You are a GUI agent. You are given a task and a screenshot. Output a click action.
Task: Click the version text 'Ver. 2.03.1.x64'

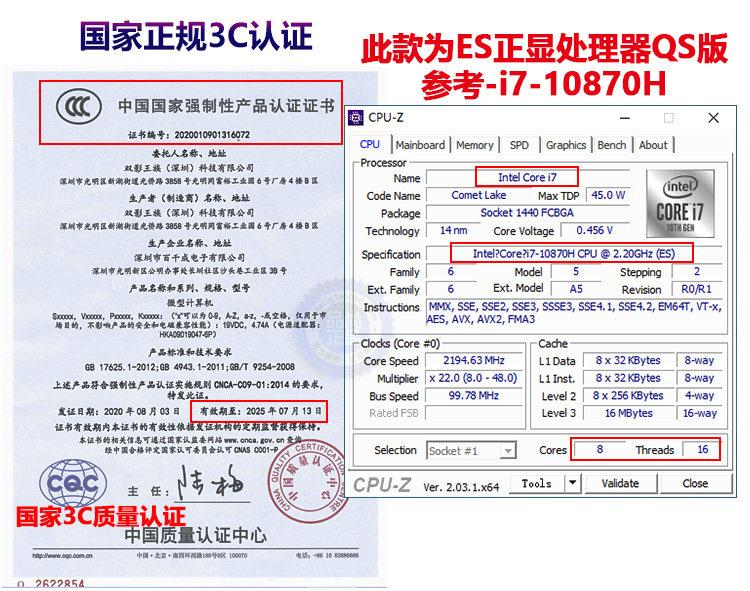pyautogui.click(x=461, y=487)
